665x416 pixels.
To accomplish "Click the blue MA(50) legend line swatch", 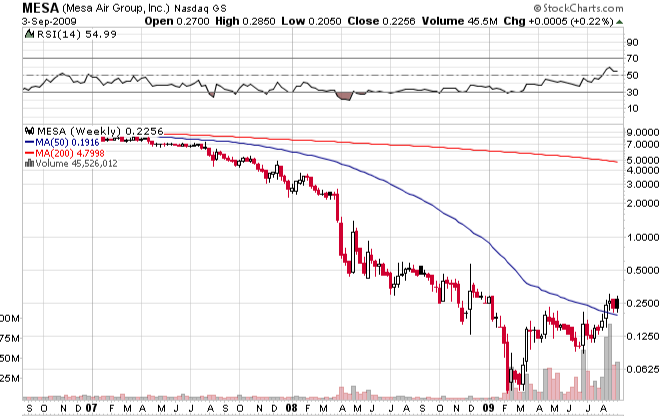I will pos(29,142).
